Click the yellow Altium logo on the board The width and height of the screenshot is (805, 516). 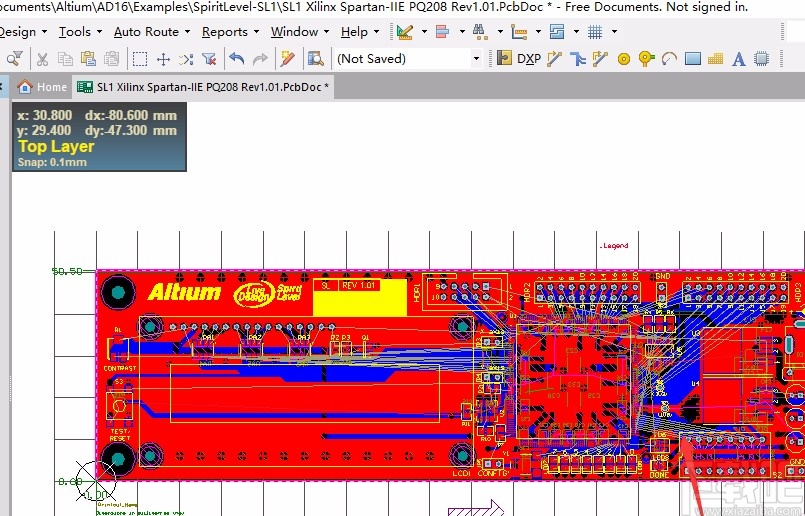184,293
